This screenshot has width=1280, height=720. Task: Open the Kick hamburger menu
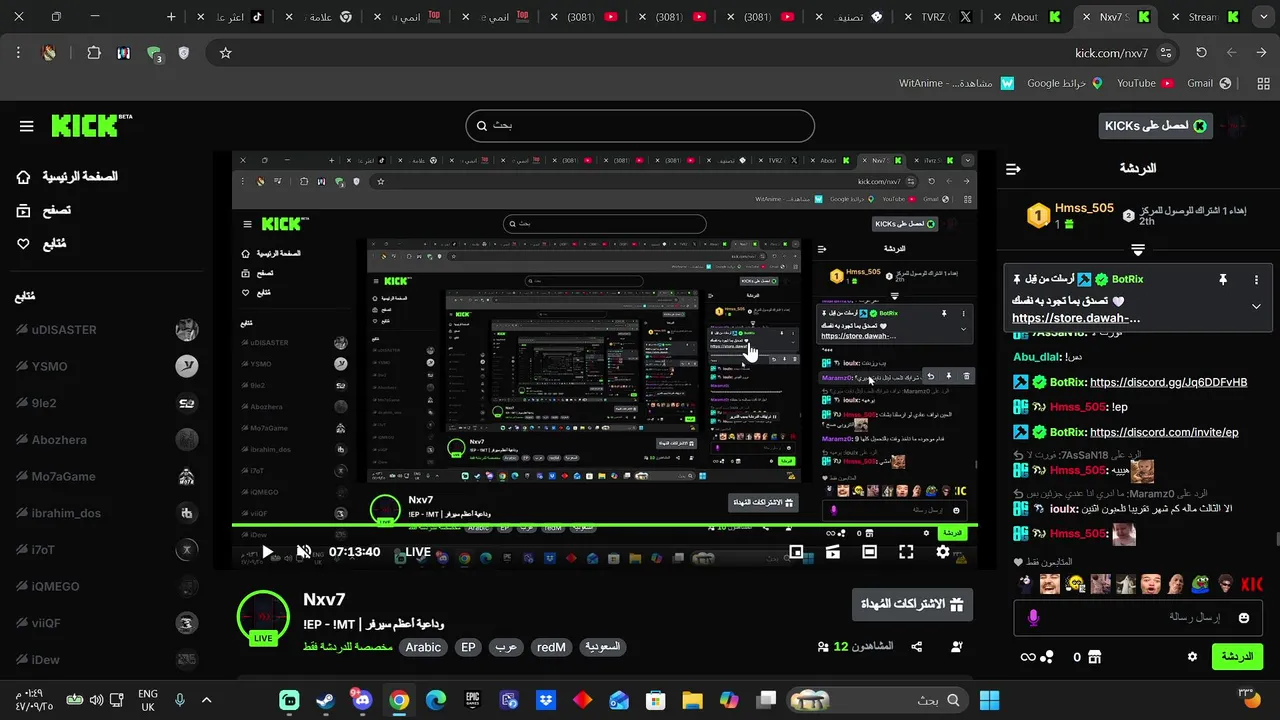pyautogui.click(x=27, y=126)
